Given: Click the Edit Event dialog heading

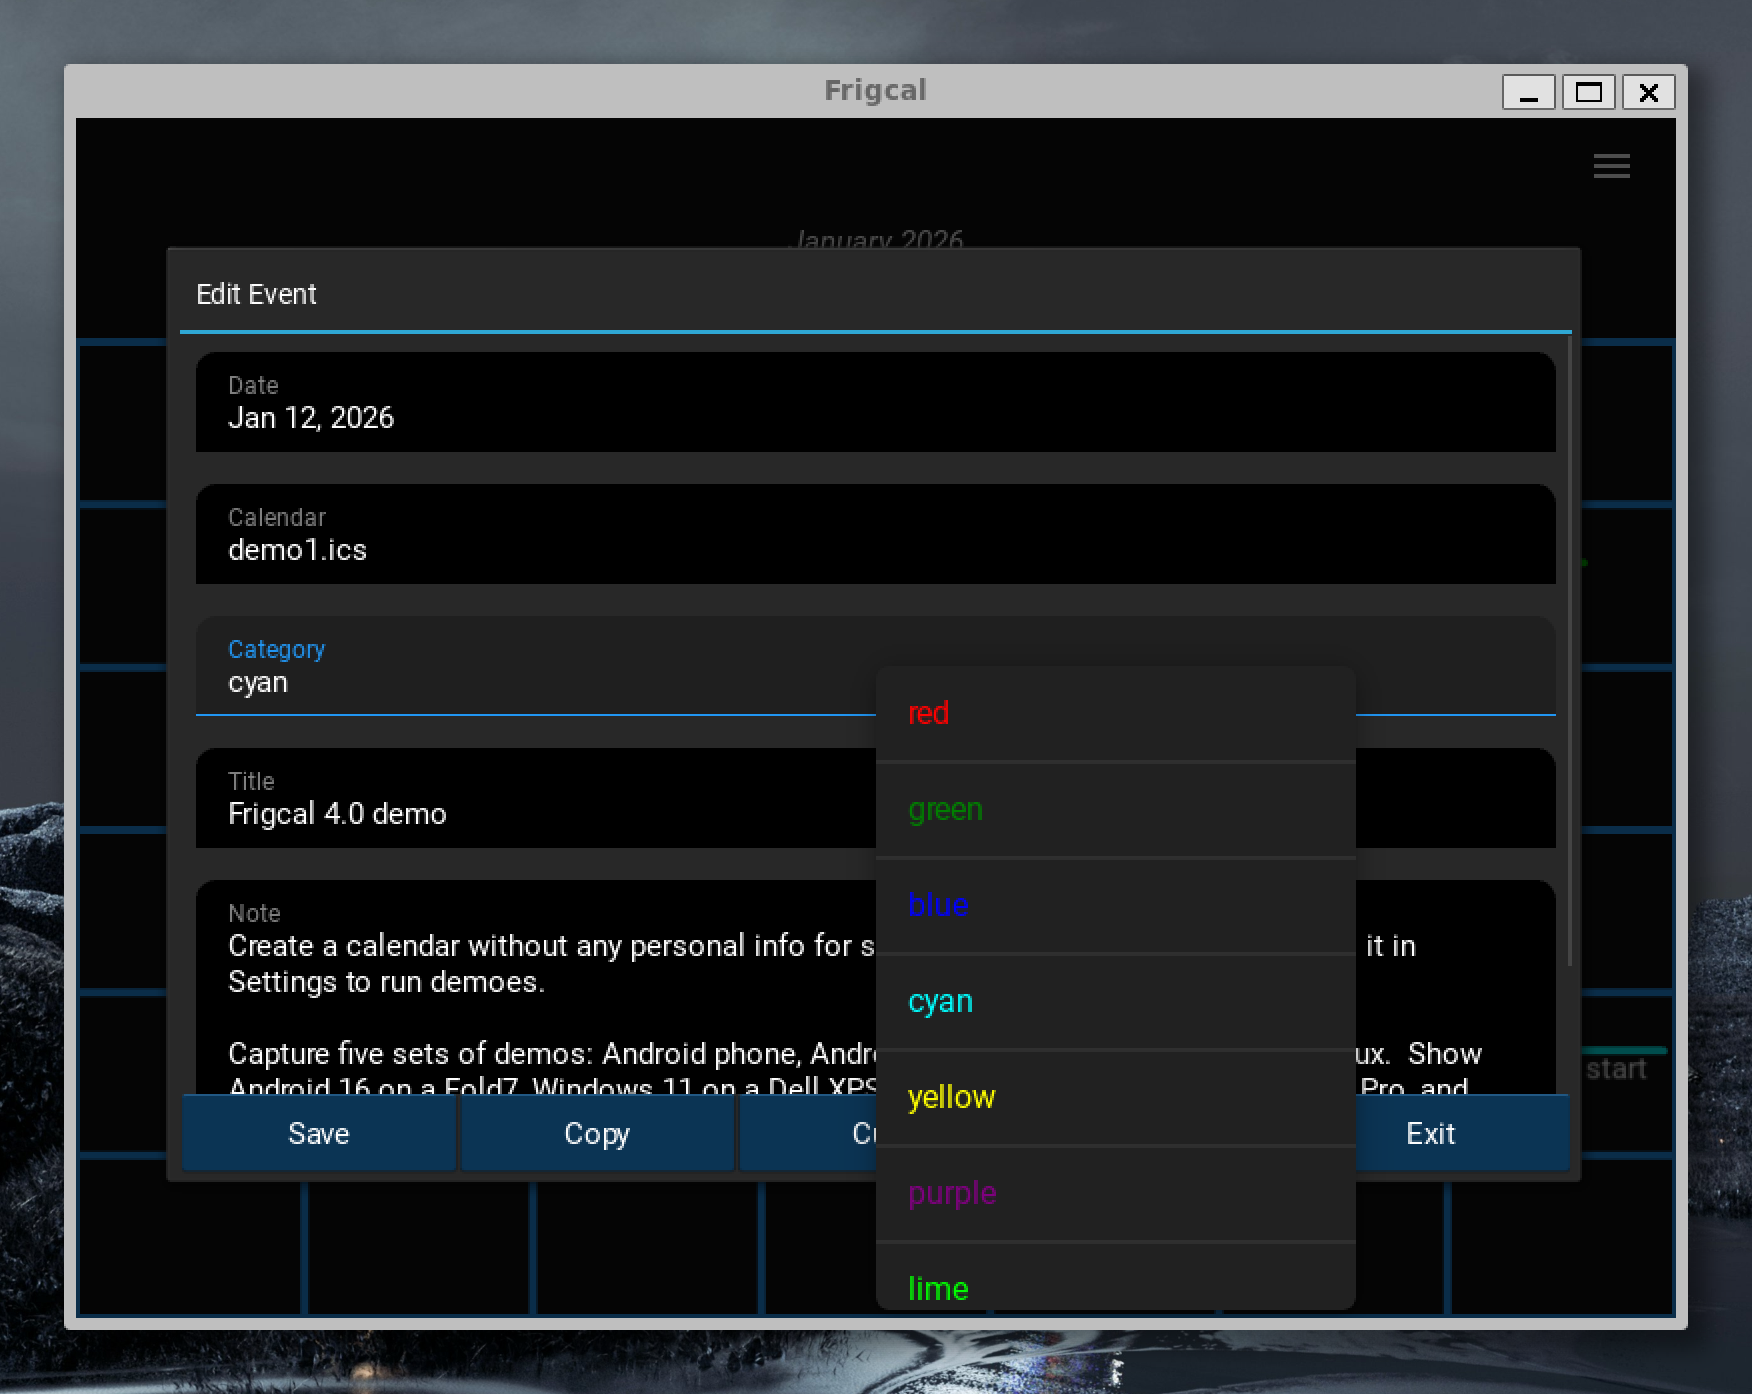Looking at the screenshot, I should [x=256, y=294].
